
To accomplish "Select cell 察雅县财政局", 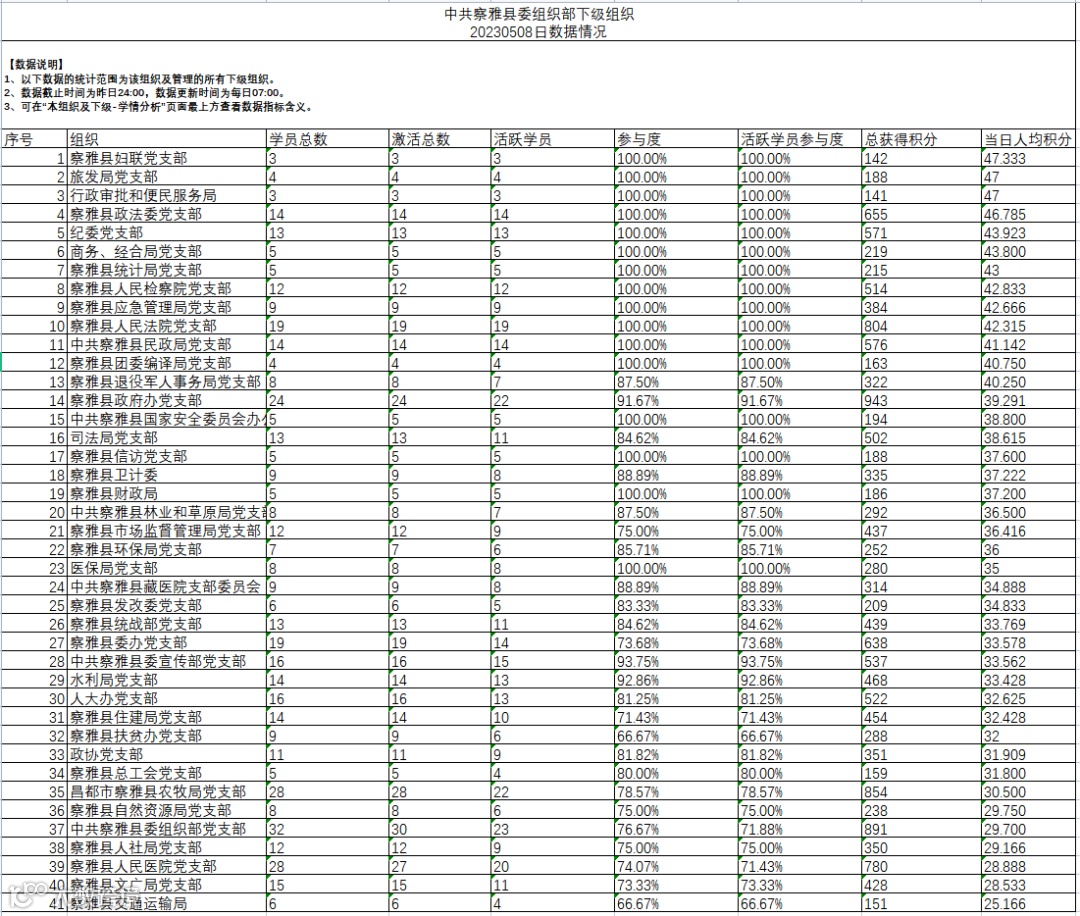I will point(167,493).
